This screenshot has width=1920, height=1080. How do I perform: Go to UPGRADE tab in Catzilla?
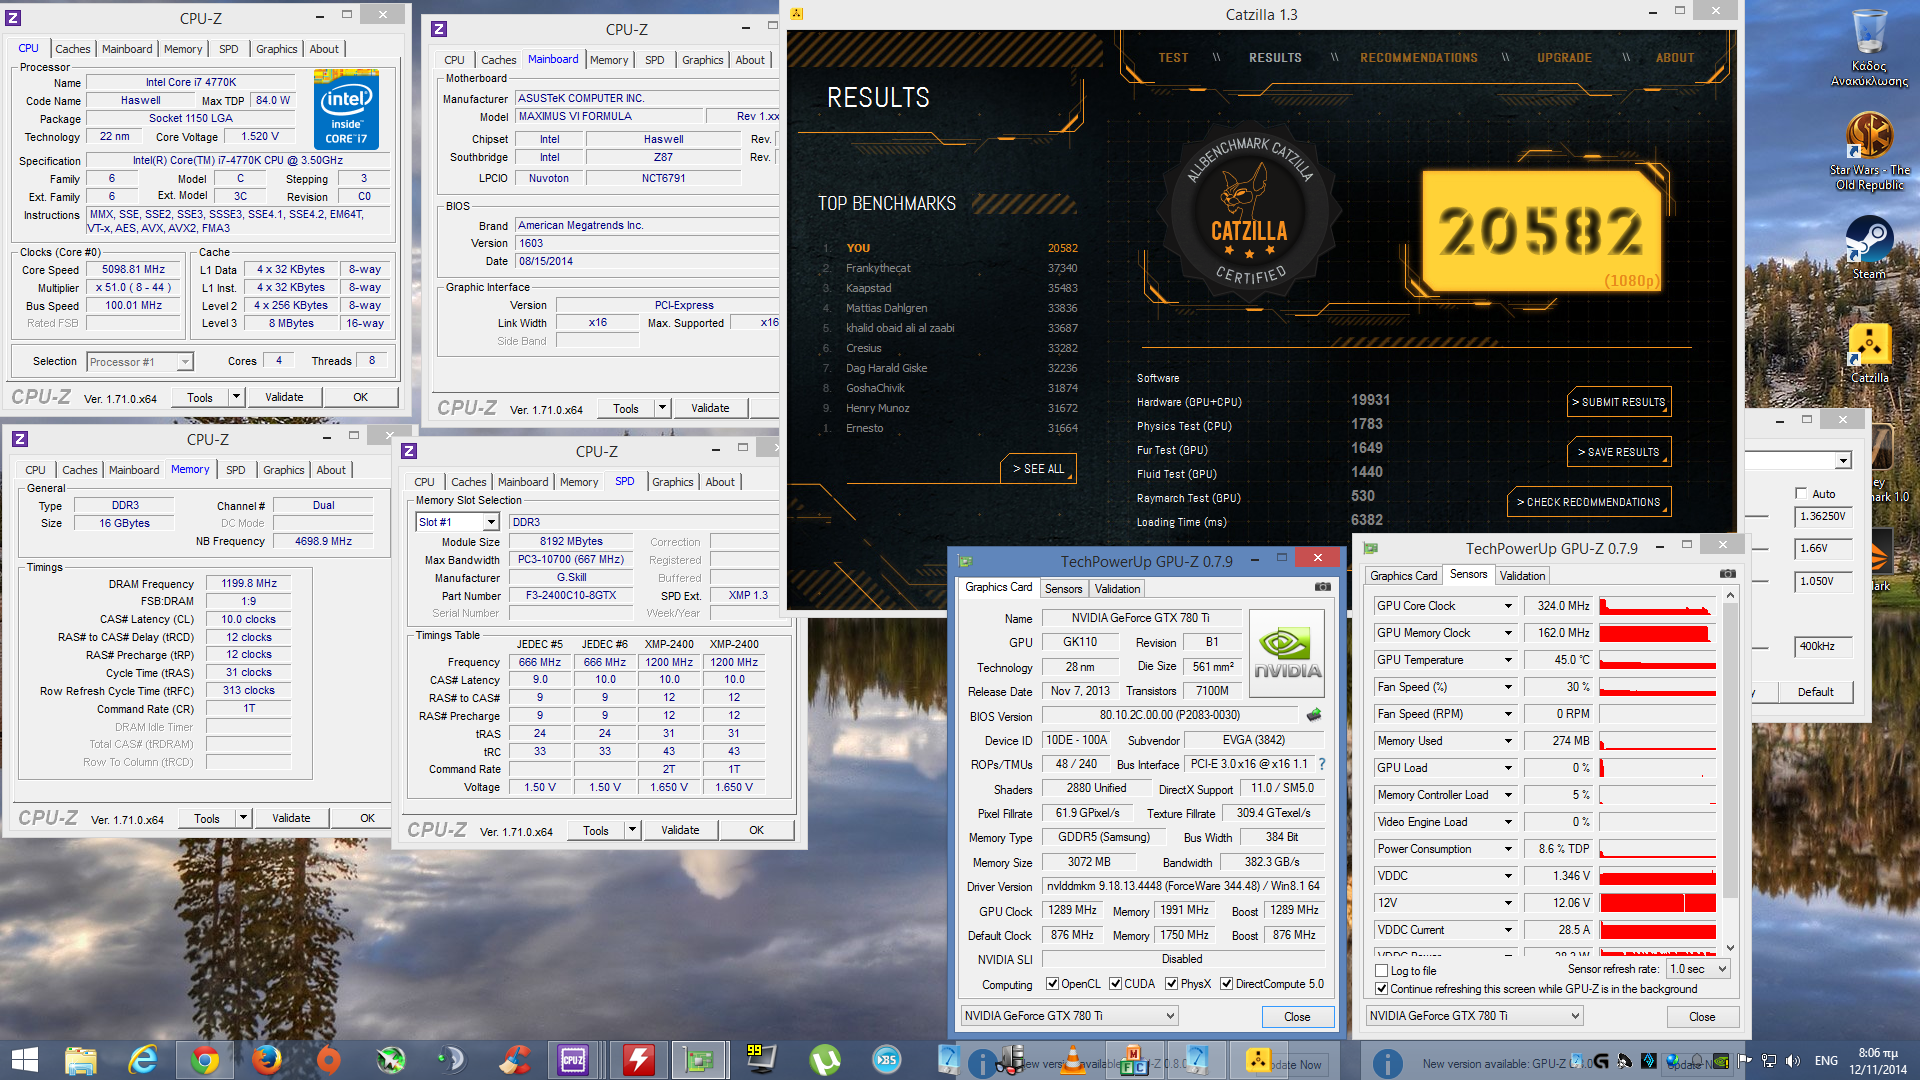1565,58
